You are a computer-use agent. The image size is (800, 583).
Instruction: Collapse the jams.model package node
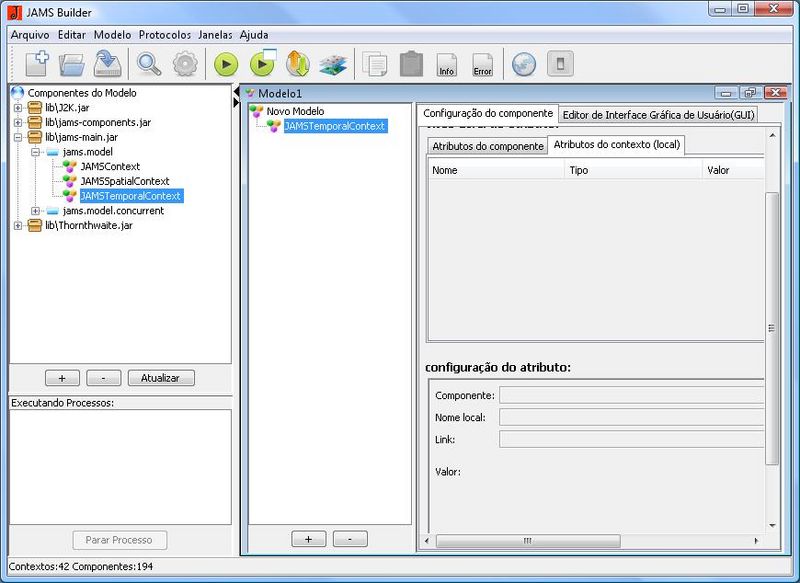point(36,152)
